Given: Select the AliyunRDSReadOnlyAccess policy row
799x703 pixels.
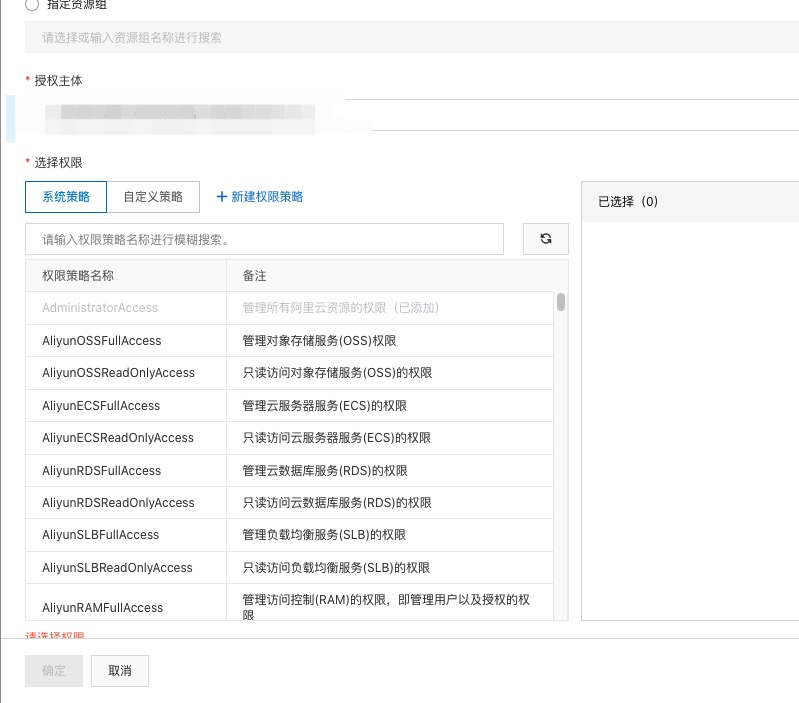Looking at the screenshot, I should (289, 503).
